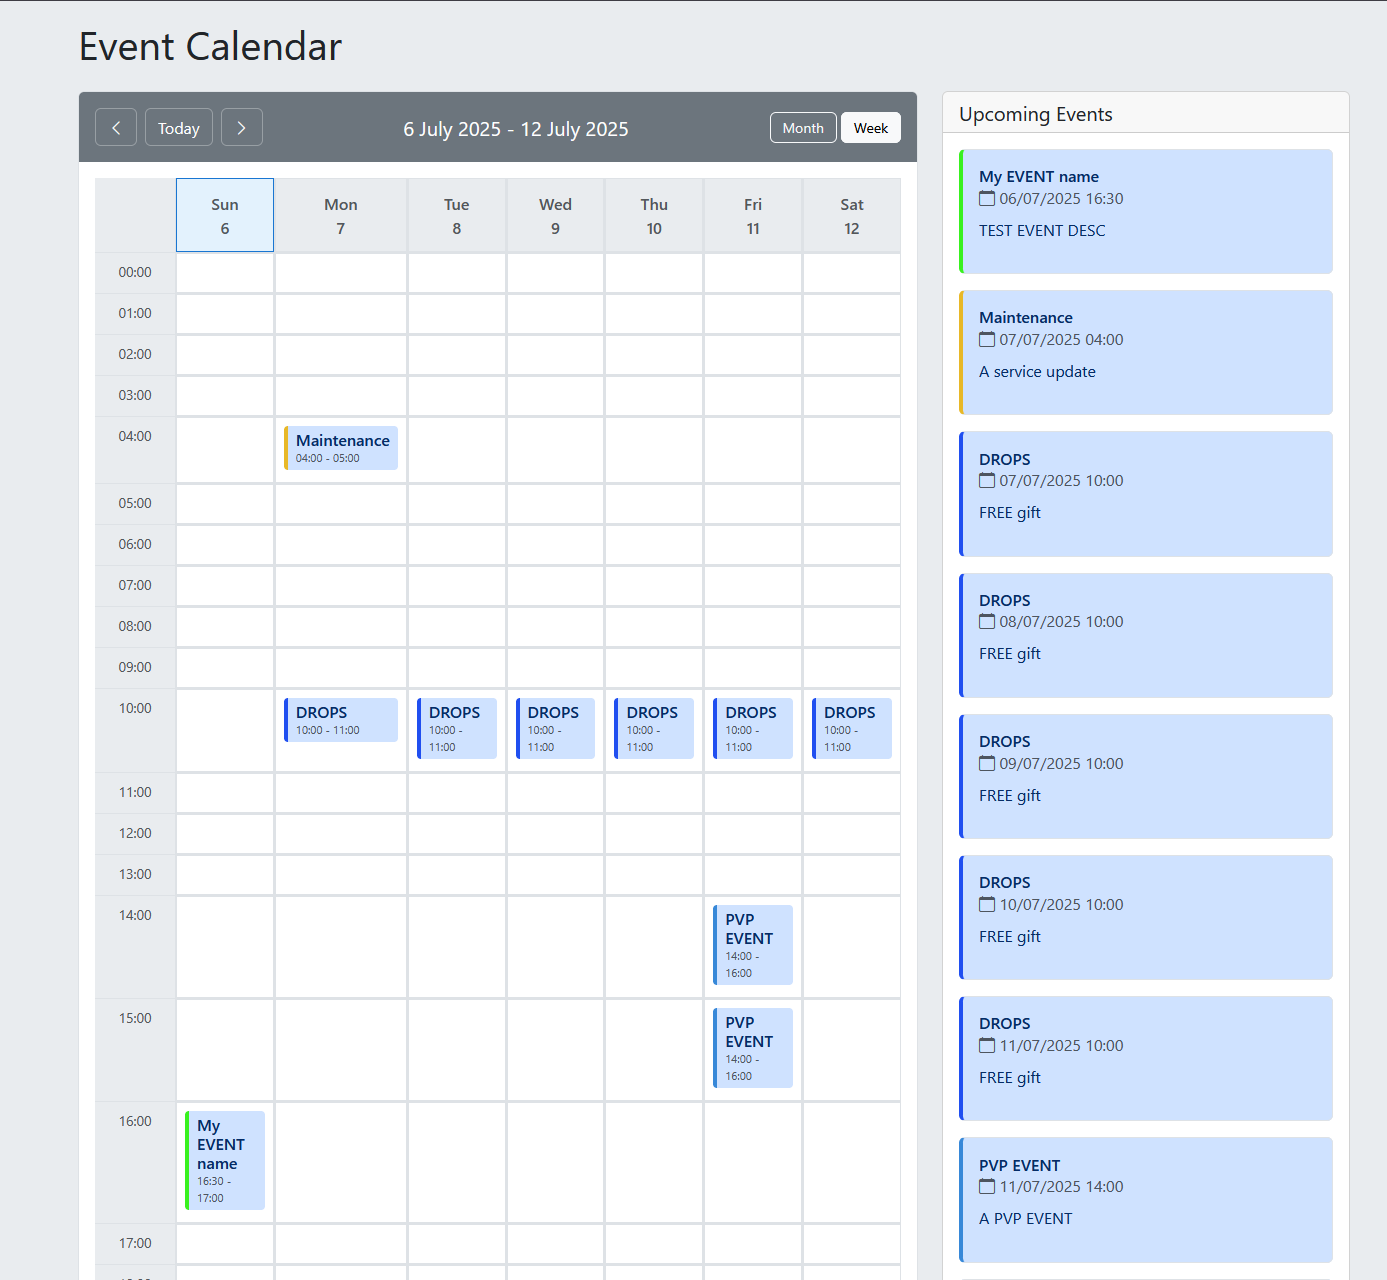Select the Fri 11 day header
1387x1280 pixels.
pos(753,216)
